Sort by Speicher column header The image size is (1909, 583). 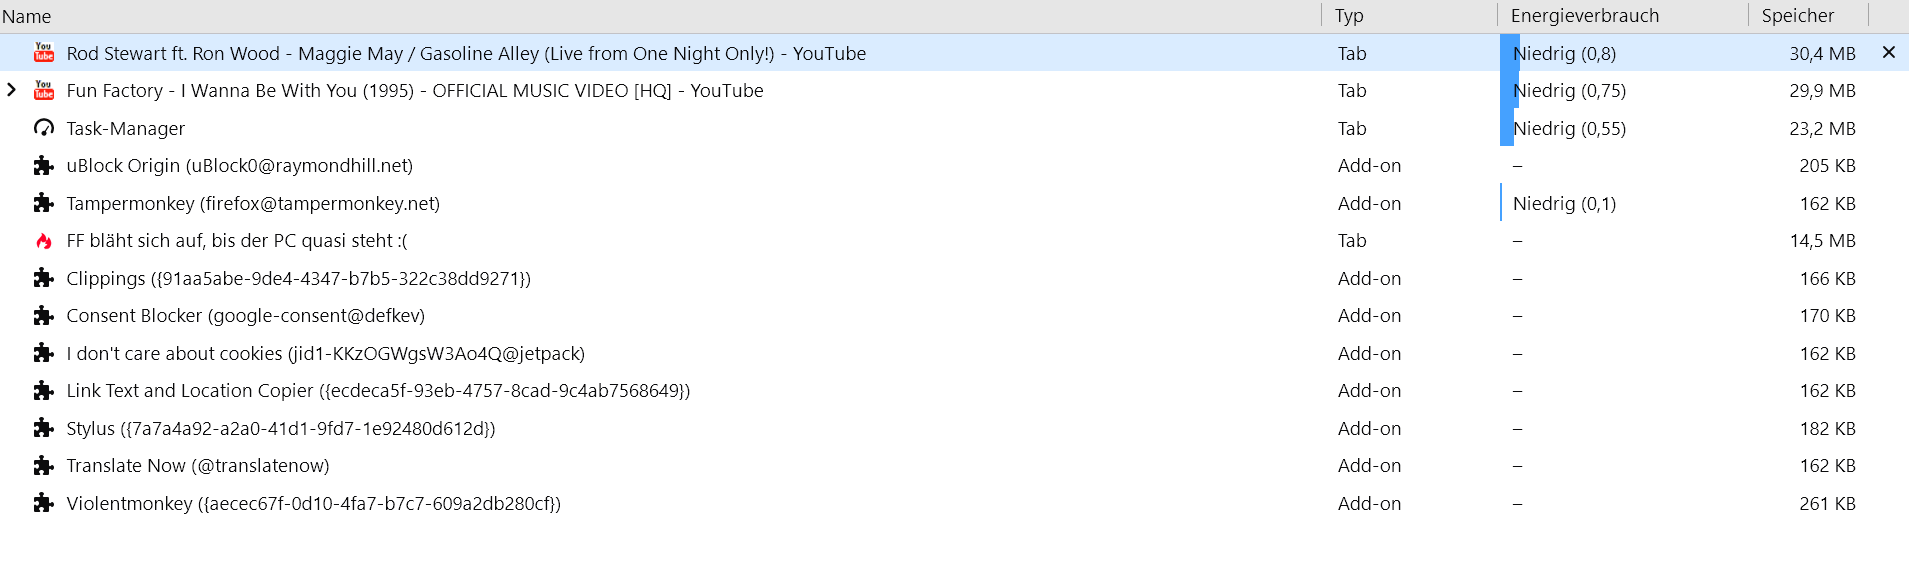click(x=1797, y=16)
